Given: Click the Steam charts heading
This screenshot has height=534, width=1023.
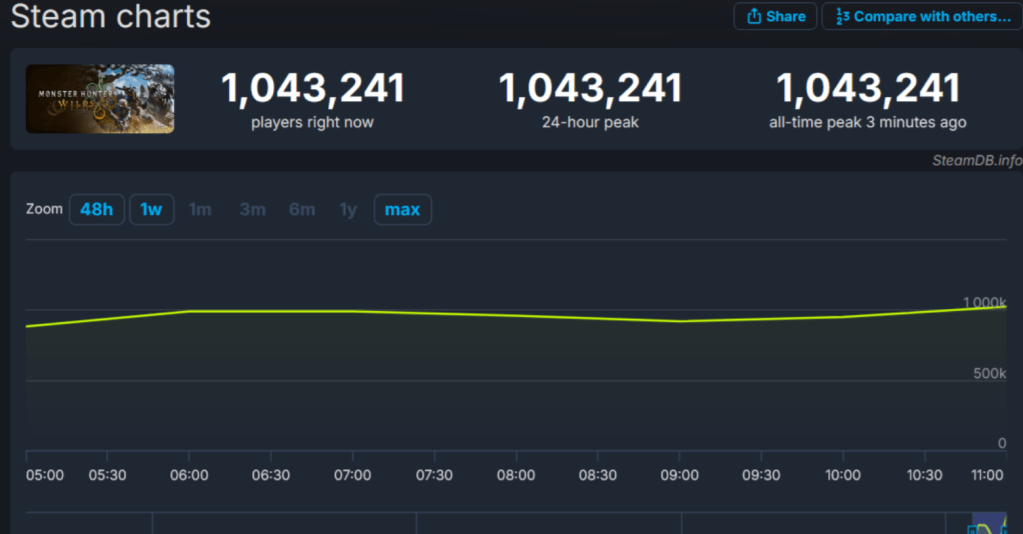Looking at the screenshot, I should [x=111, y=16].
